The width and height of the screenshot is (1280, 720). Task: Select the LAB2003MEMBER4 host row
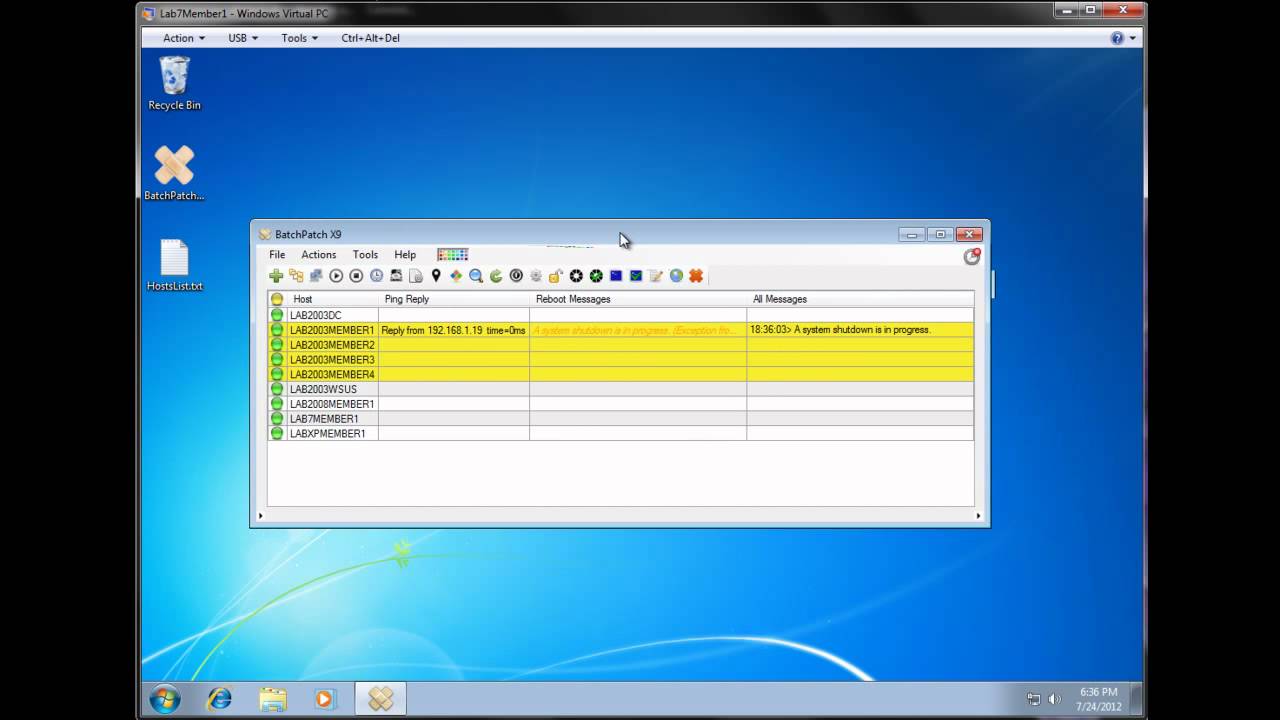(x=620, y=374)
